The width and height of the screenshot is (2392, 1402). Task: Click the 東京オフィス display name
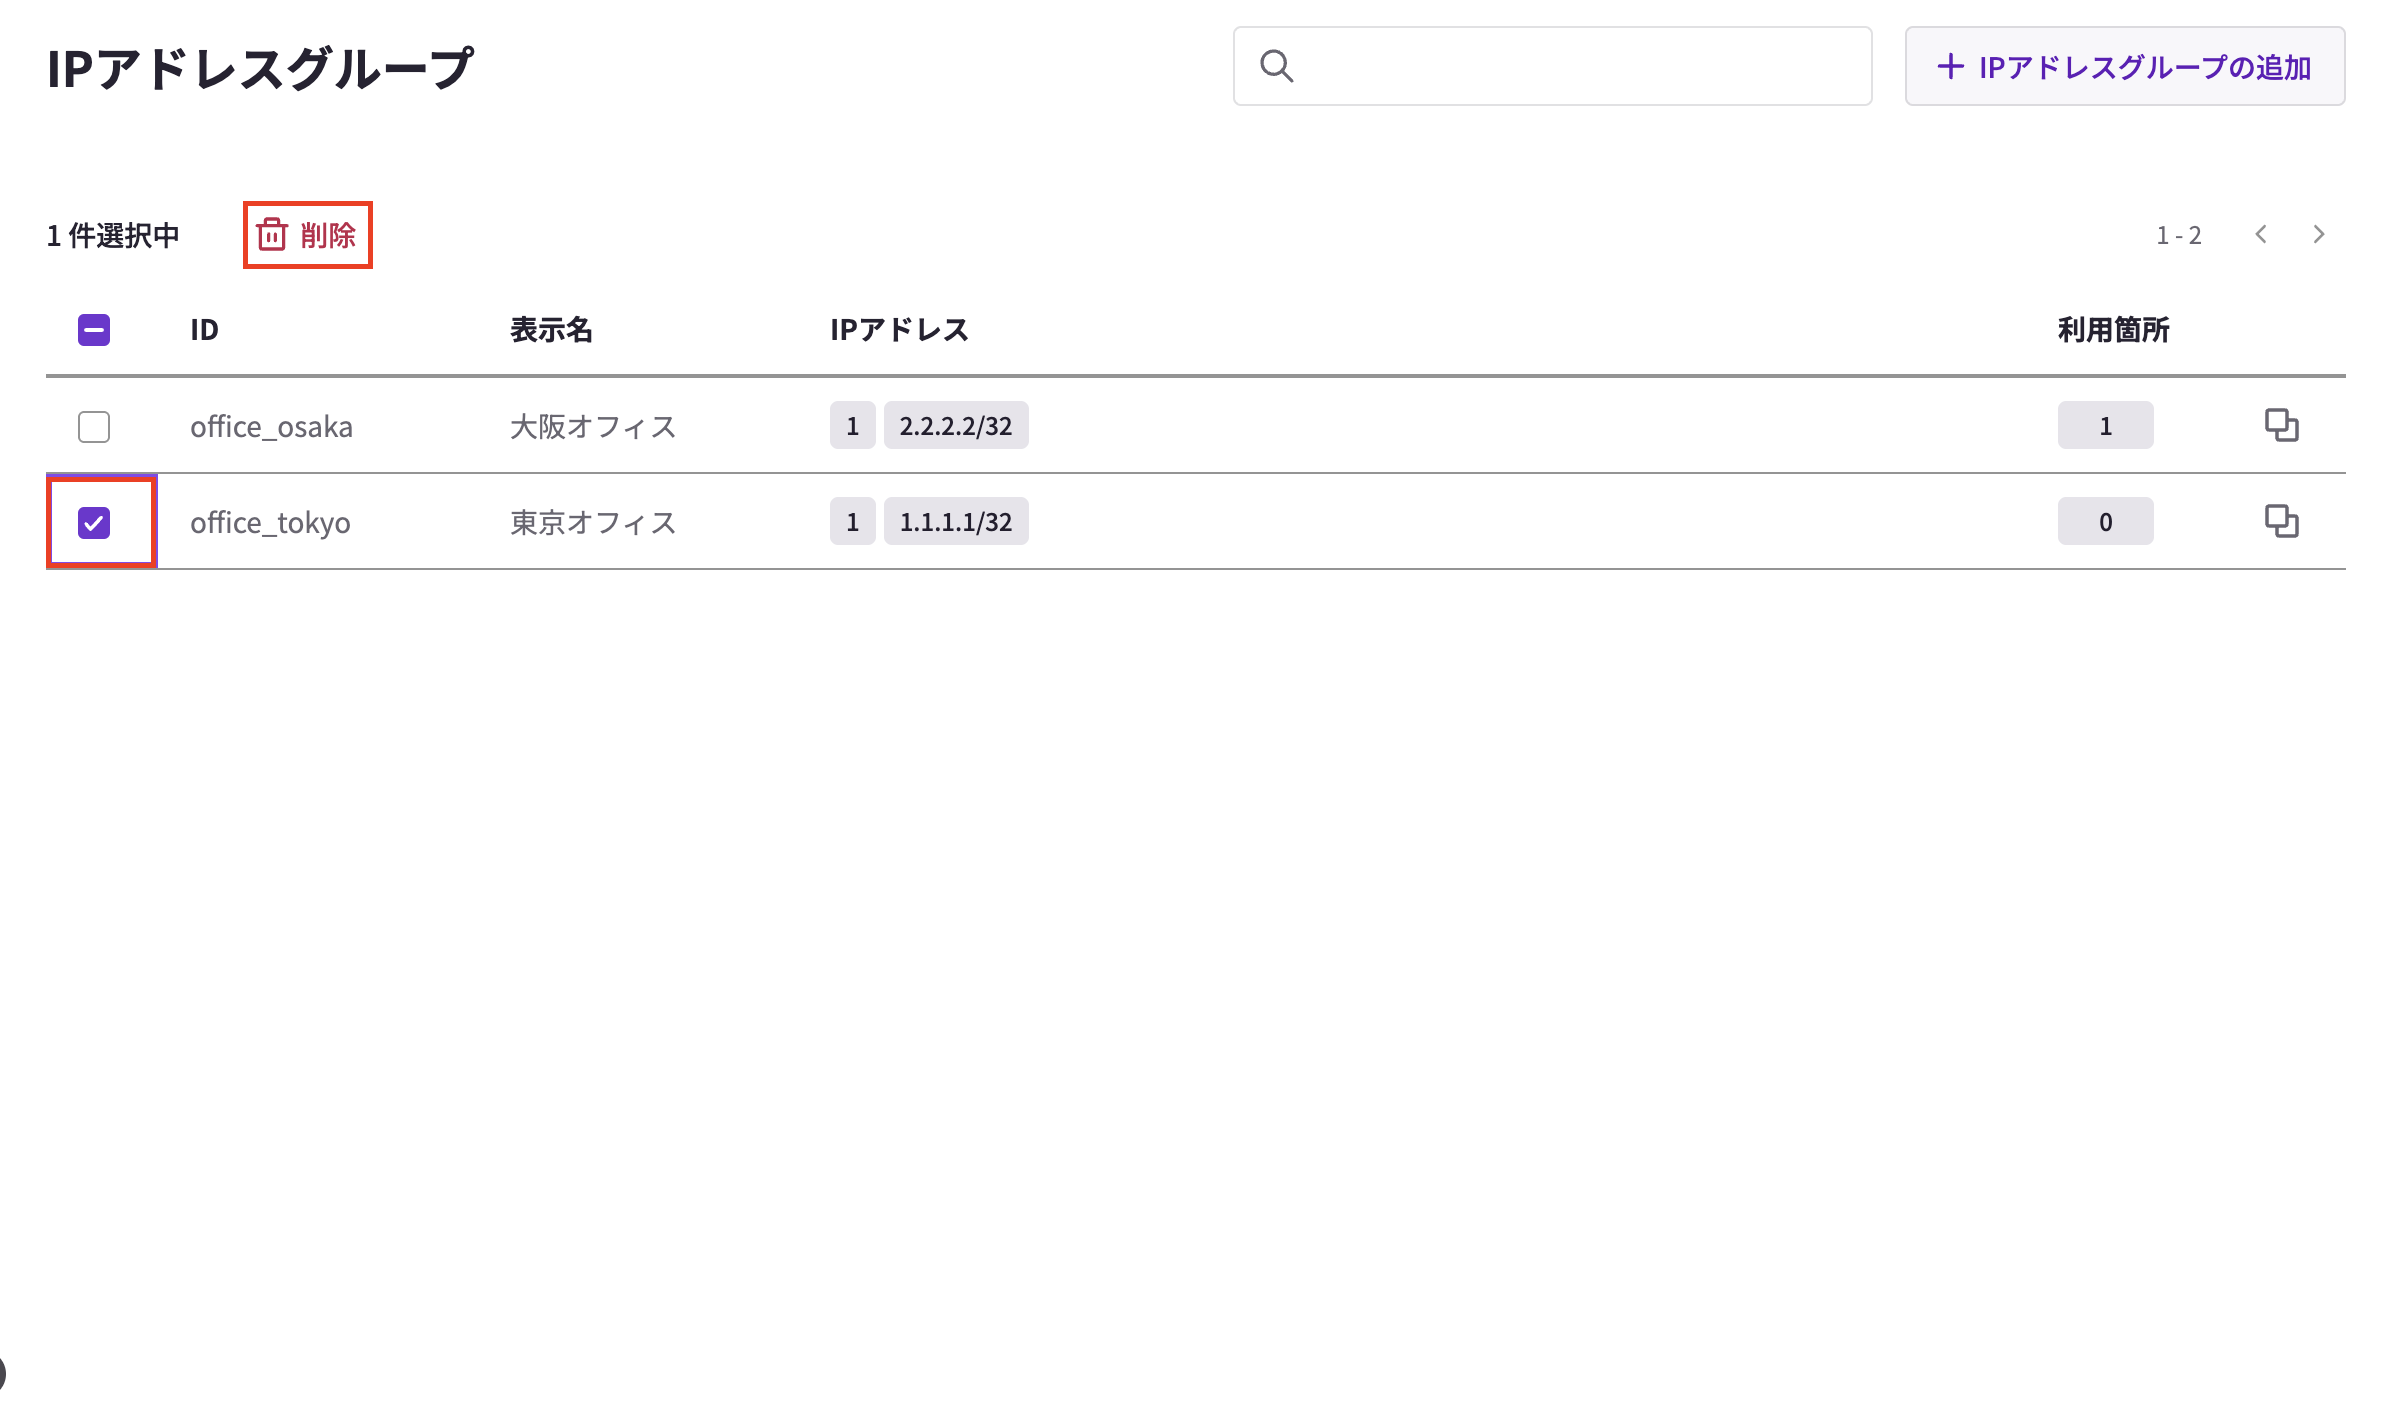pyautogui.click(x=593, y=523)
